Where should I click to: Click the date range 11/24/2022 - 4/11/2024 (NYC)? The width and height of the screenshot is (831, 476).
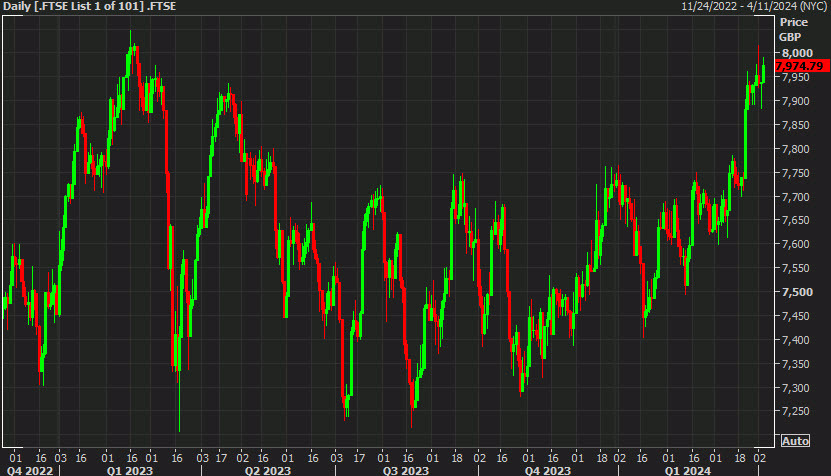coord(754,6)
